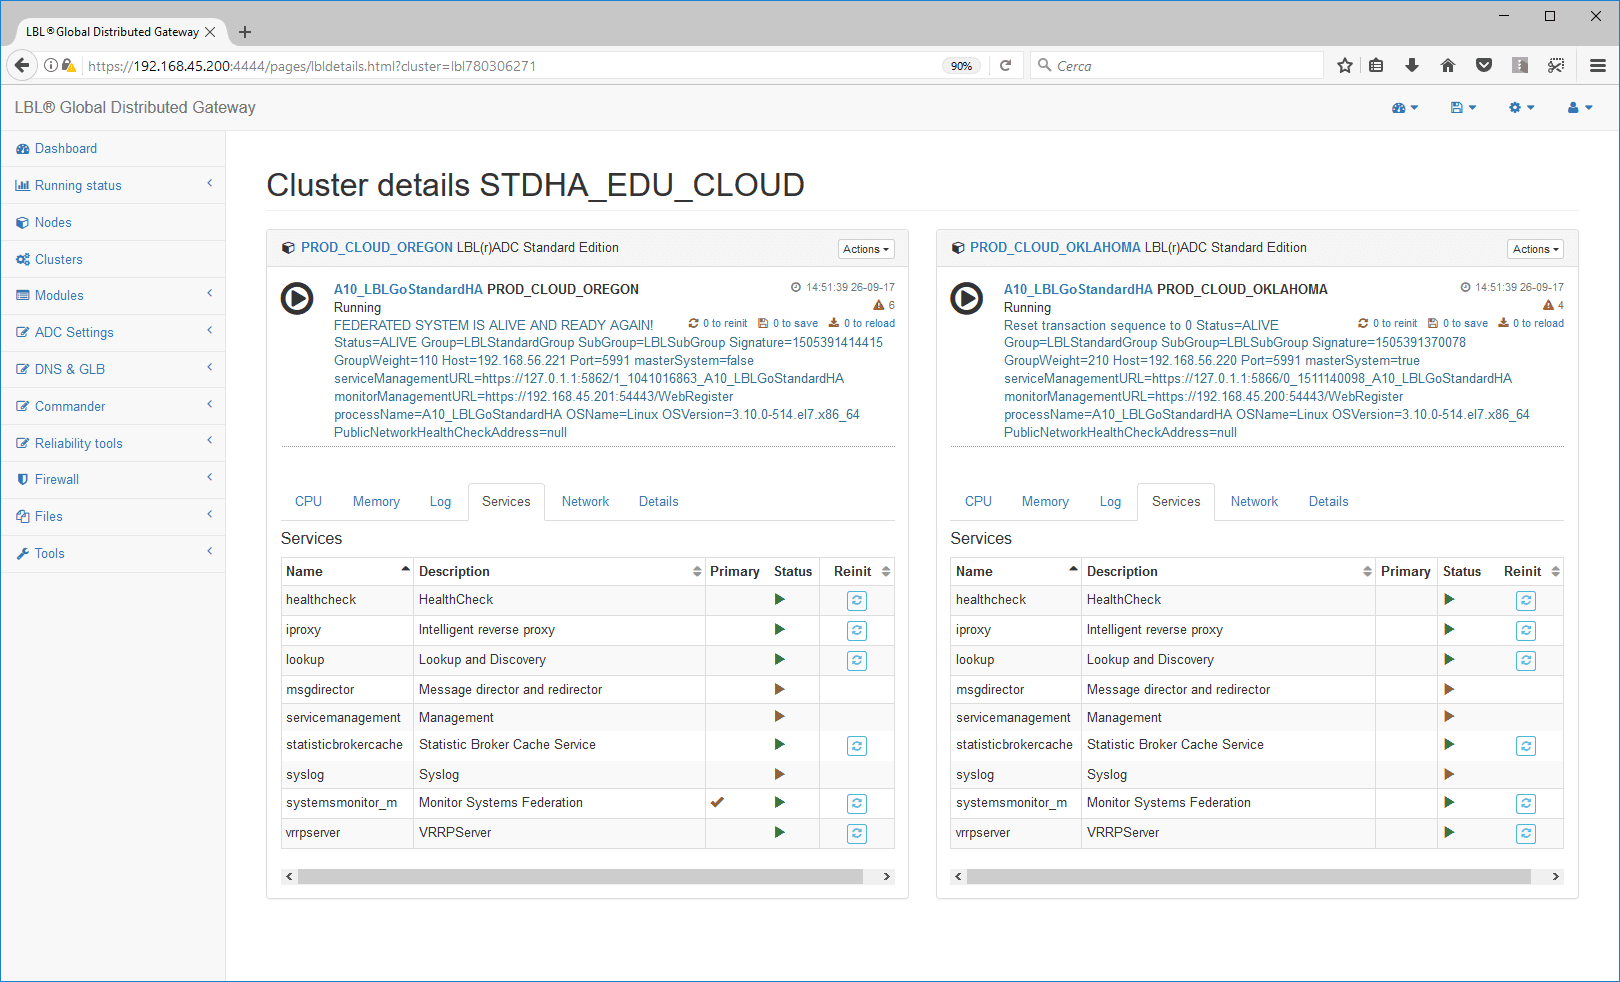The height and width of the screenshot is (982, 1620).
Task: Click the running play icon for PROD_CLOUD_OREGON
Action: tap(297, 298)
